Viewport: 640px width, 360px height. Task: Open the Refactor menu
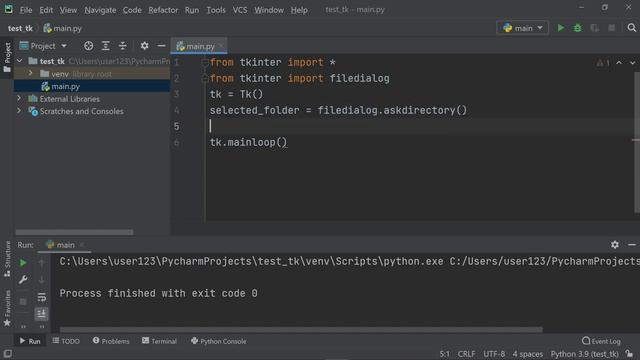(x=163, y=10)
